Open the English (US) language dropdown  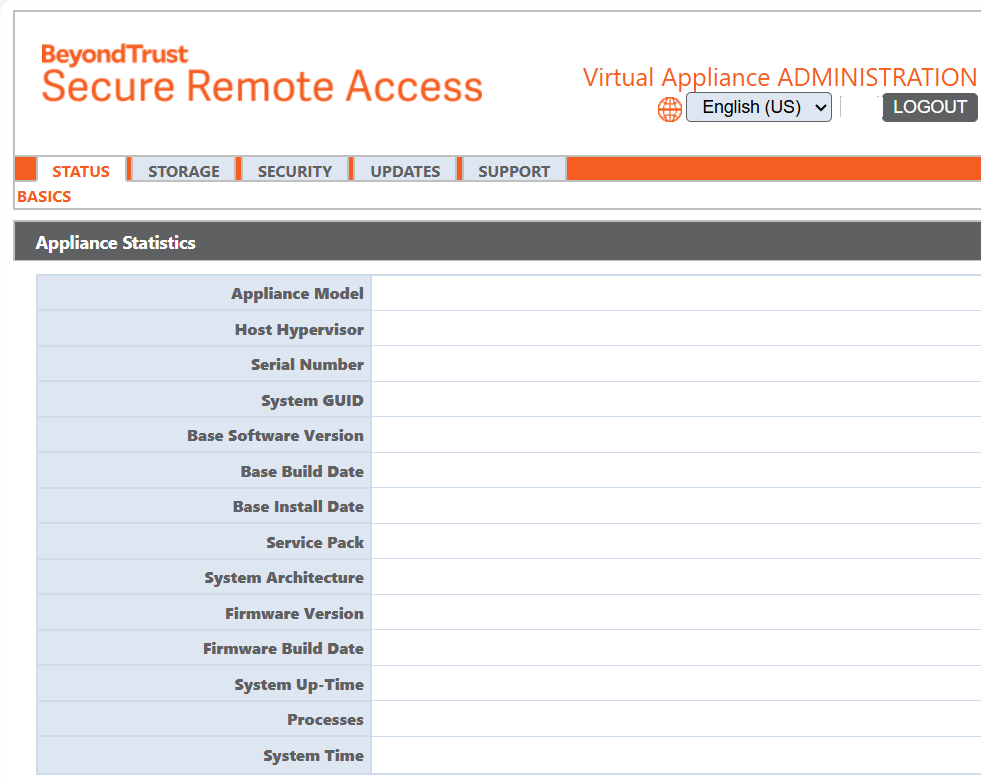click(x=759, y=107)
